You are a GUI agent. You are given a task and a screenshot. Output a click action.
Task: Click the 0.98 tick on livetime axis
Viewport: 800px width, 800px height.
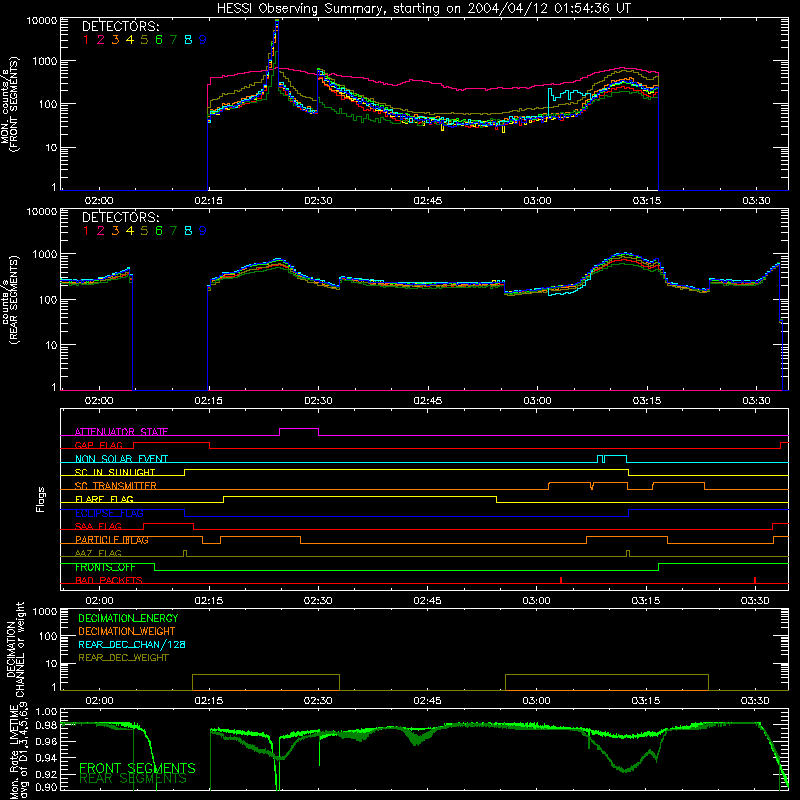coord(46,724)
